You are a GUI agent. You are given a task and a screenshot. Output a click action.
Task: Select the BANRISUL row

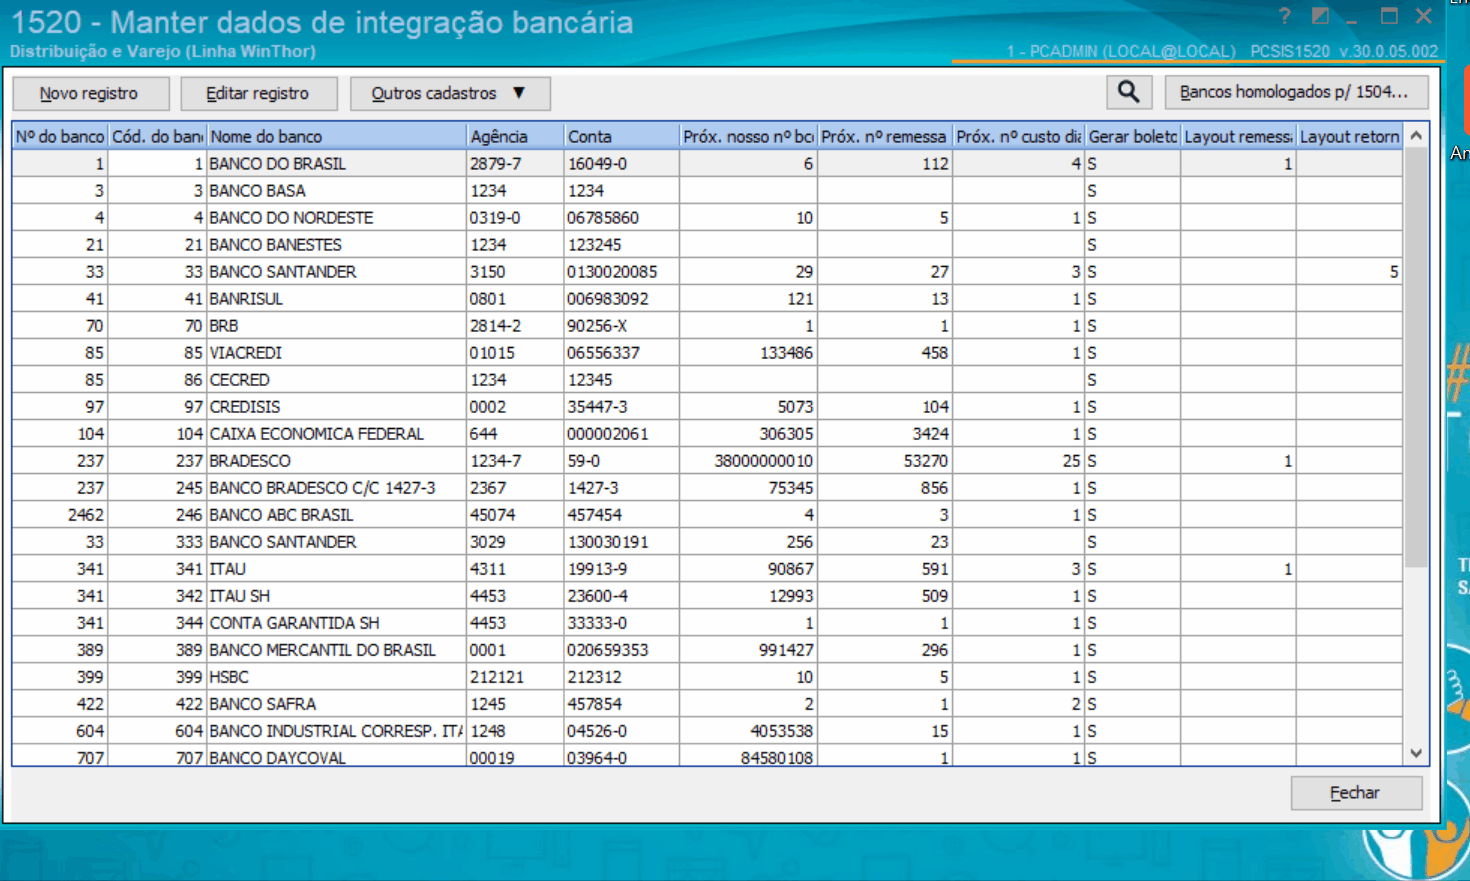[707, 298]
